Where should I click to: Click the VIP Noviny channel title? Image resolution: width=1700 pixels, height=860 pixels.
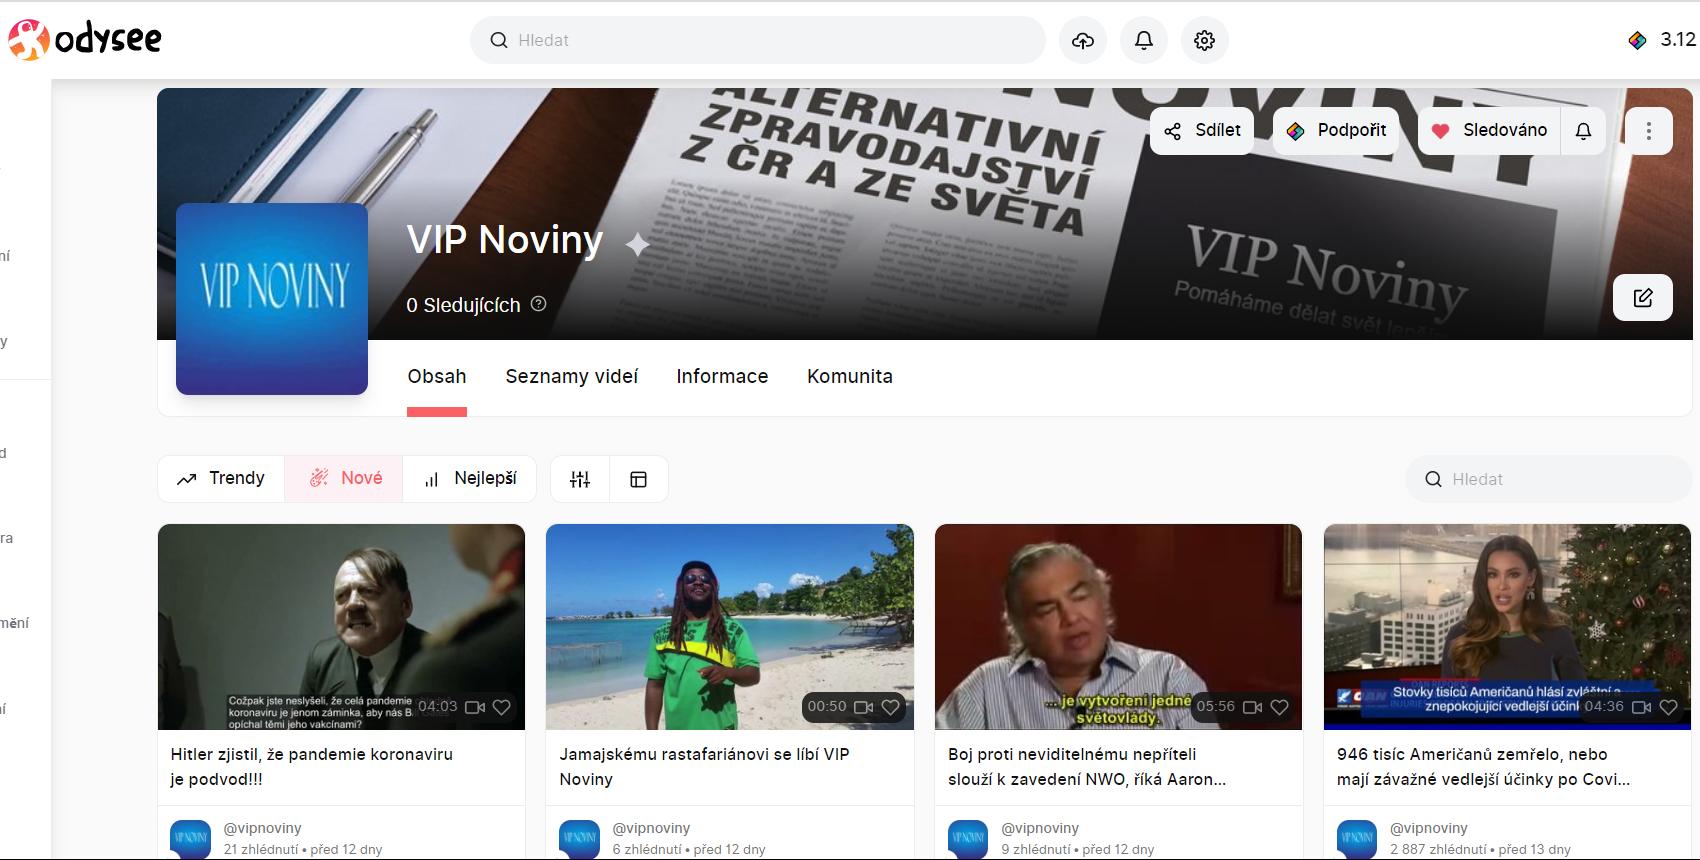505,240
